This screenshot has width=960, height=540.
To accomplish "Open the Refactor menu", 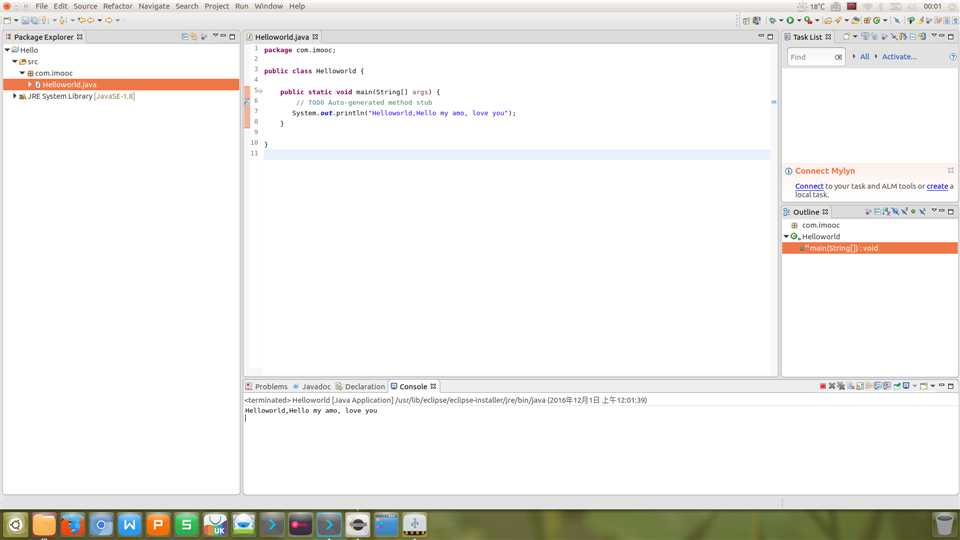I will pos(118,6).
